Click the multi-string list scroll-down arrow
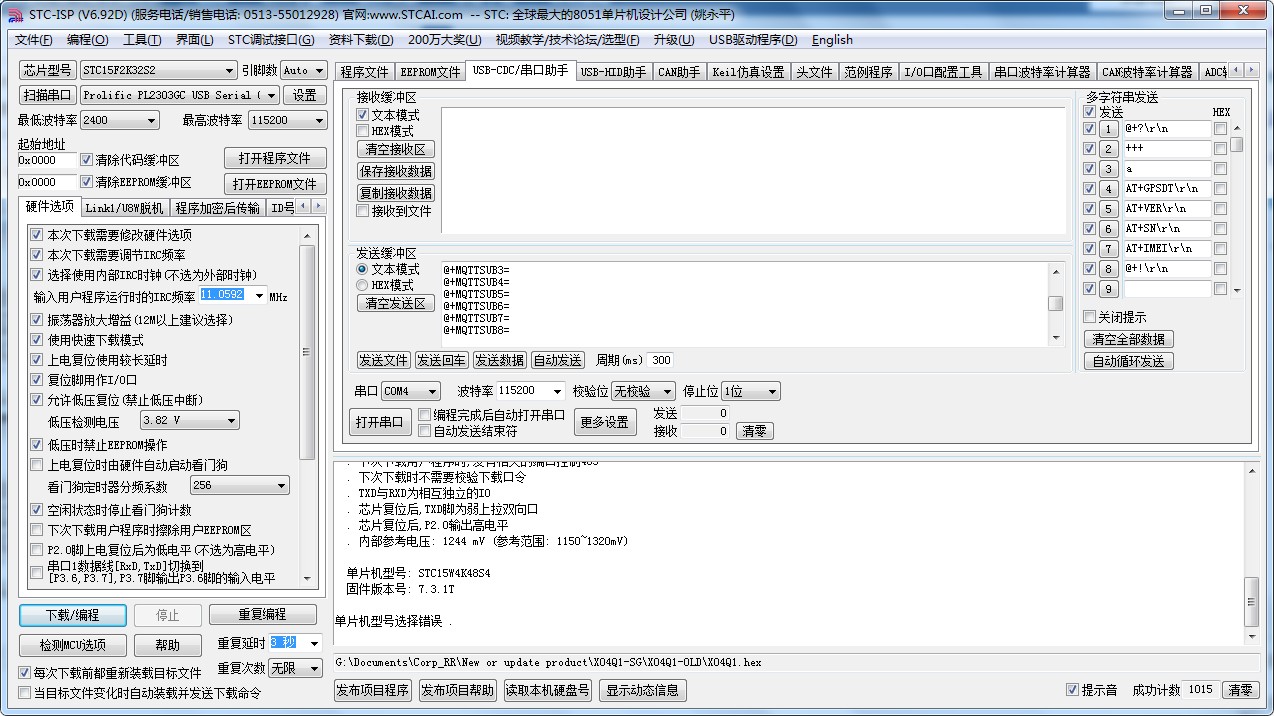This screenshot has width=1274, height=716. [x=1237, y=290]
